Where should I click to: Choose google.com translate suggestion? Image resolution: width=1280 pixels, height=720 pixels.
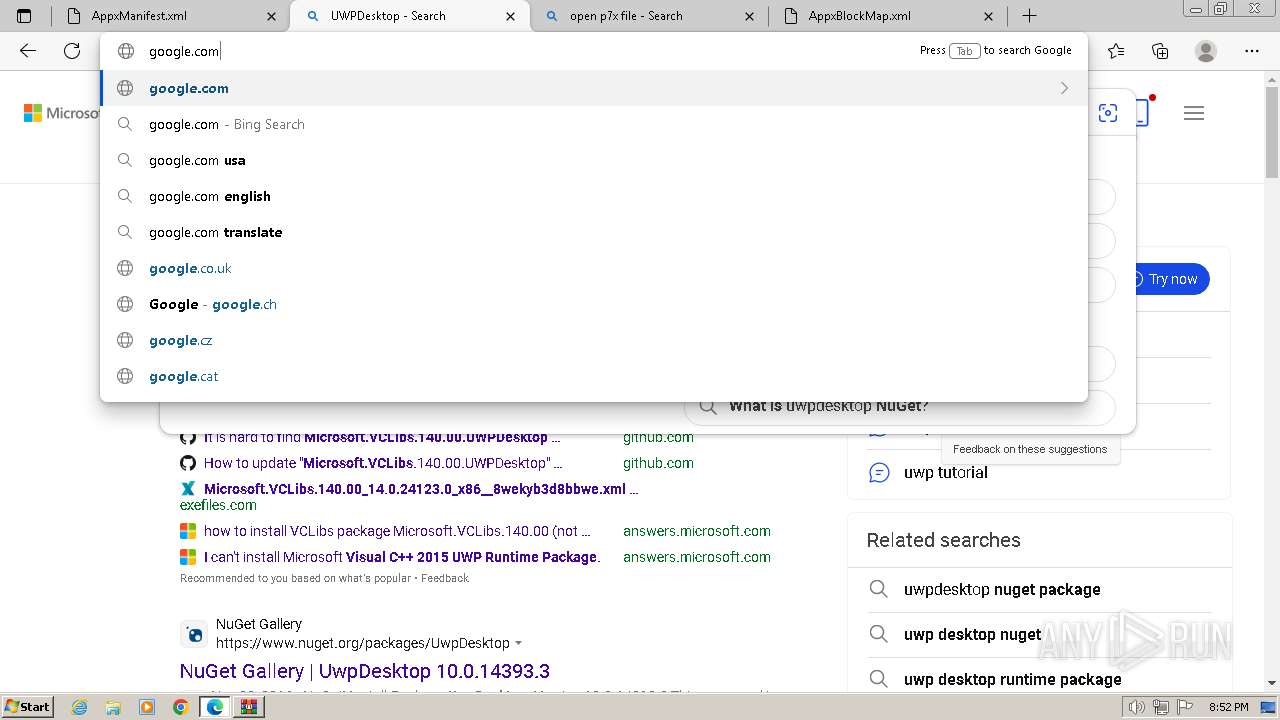594,232
